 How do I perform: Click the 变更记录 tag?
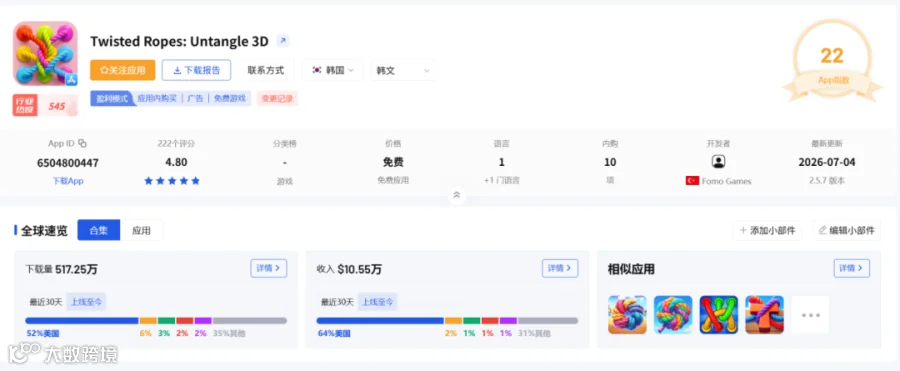point(277,98)
